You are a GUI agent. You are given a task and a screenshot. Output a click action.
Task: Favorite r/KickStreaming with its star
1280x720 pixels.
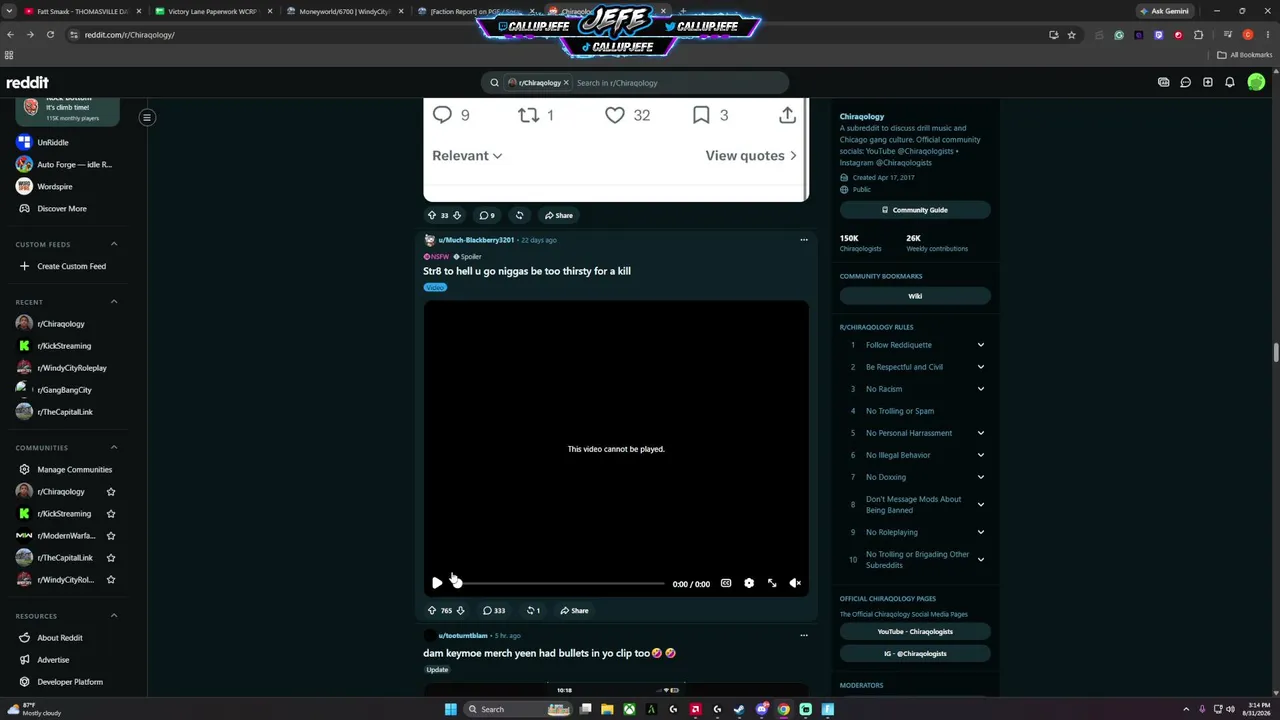111,514
